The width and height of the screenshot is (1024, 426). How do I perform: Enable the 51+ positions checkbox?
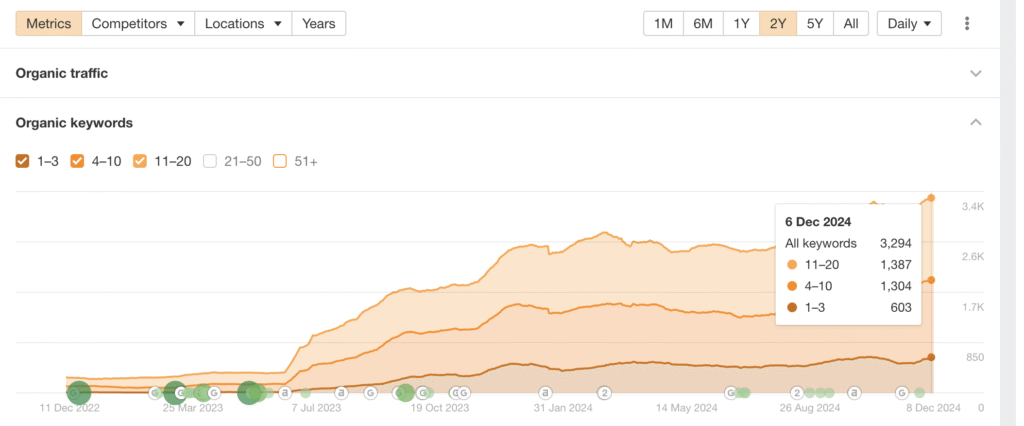280,161
